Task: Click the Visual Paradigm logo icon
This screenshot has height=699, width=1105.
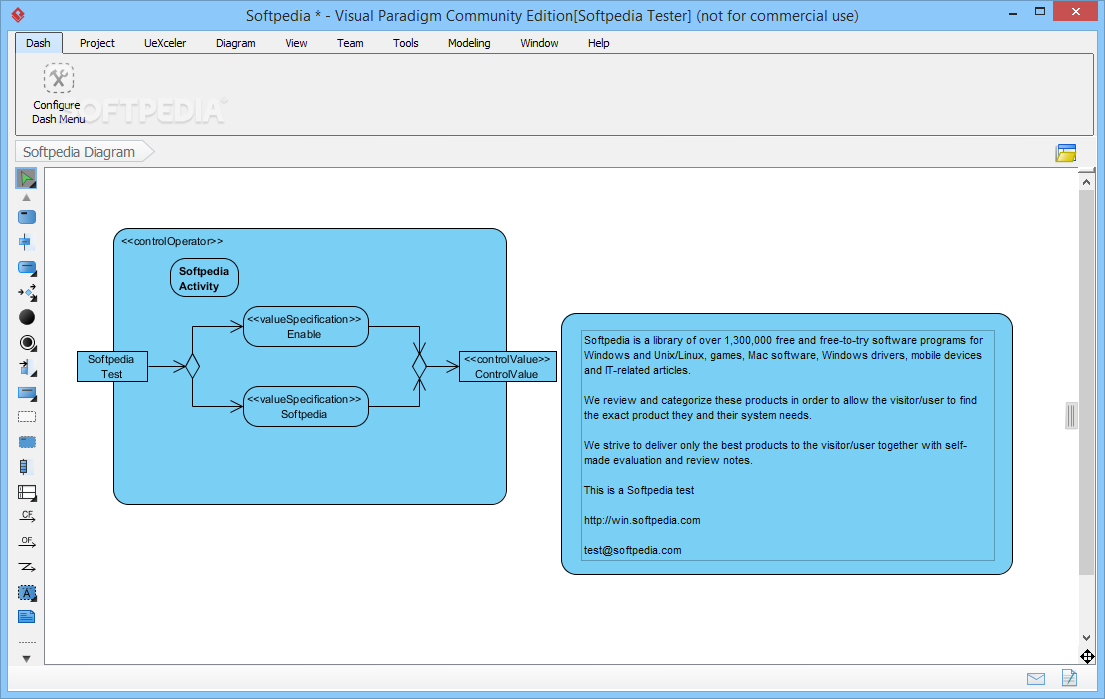Action: (x=18, y=15)
